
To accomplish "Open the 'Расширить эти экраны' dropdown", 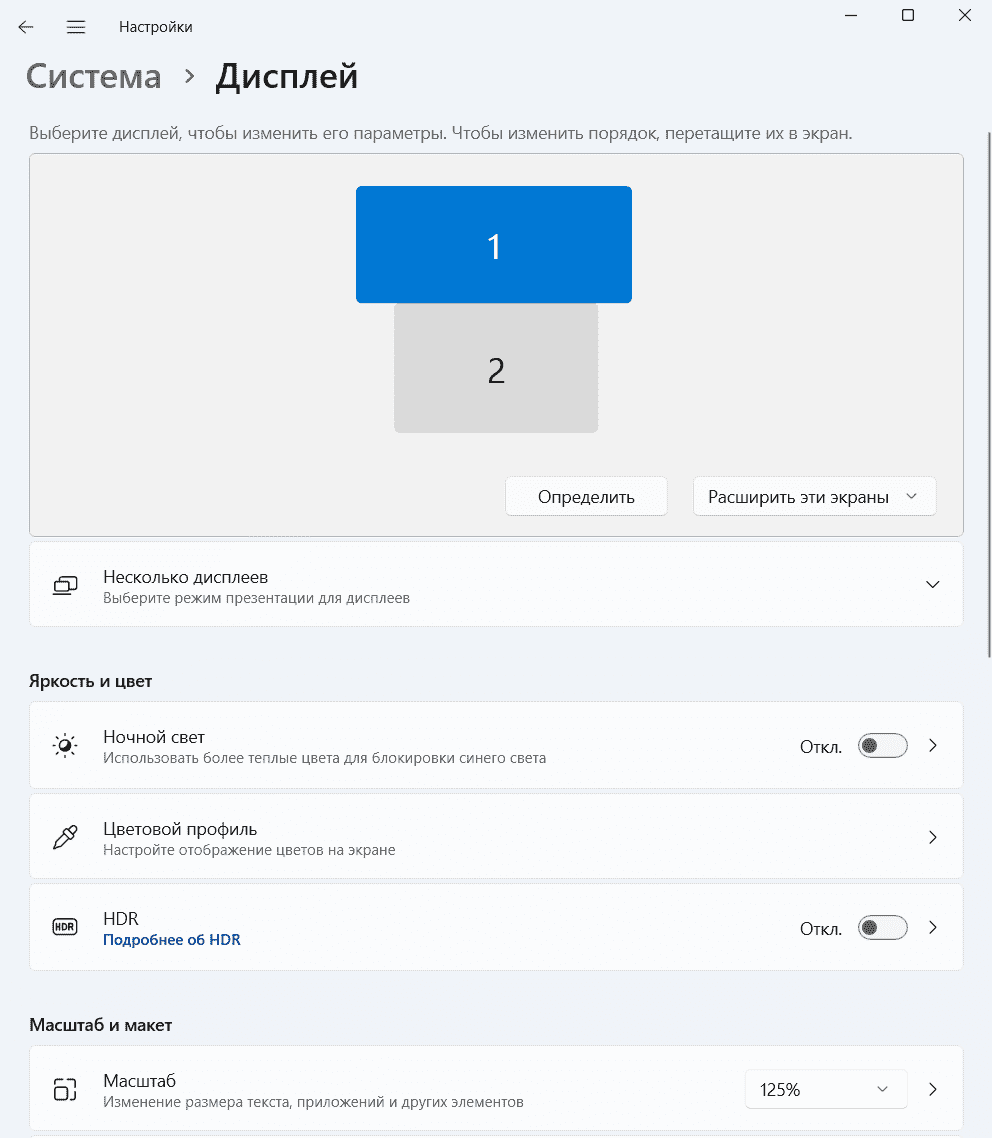I will click(814, 496).
